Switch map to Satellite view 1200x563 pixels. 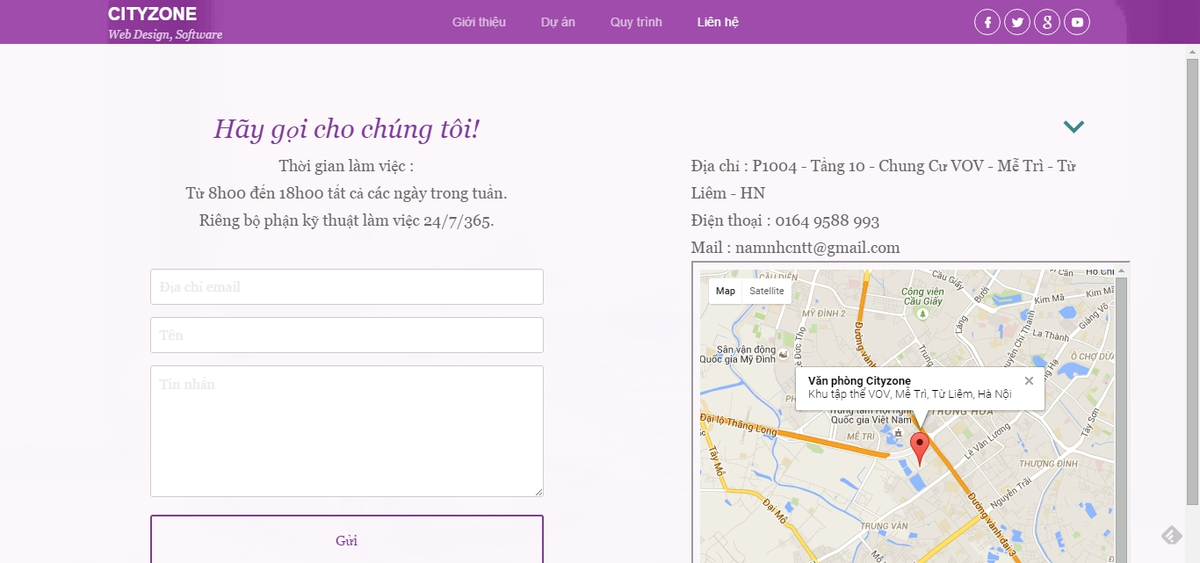click(x=767, y=291)
